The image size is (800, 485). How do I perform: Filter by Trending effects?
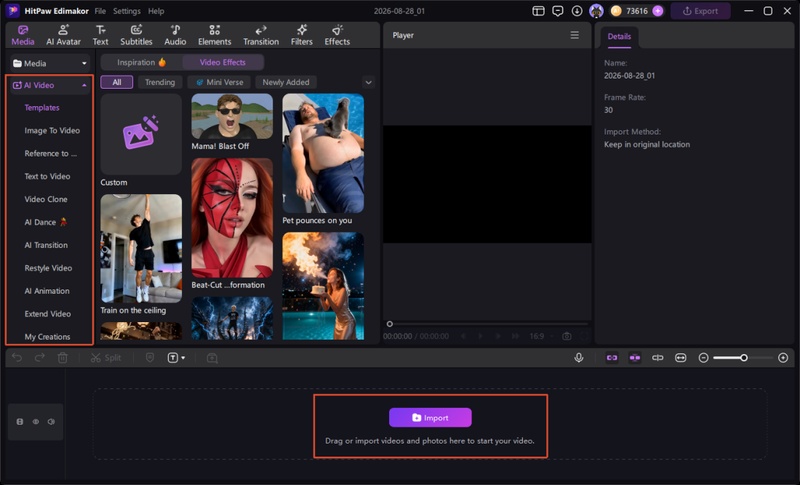pos(160,82)
